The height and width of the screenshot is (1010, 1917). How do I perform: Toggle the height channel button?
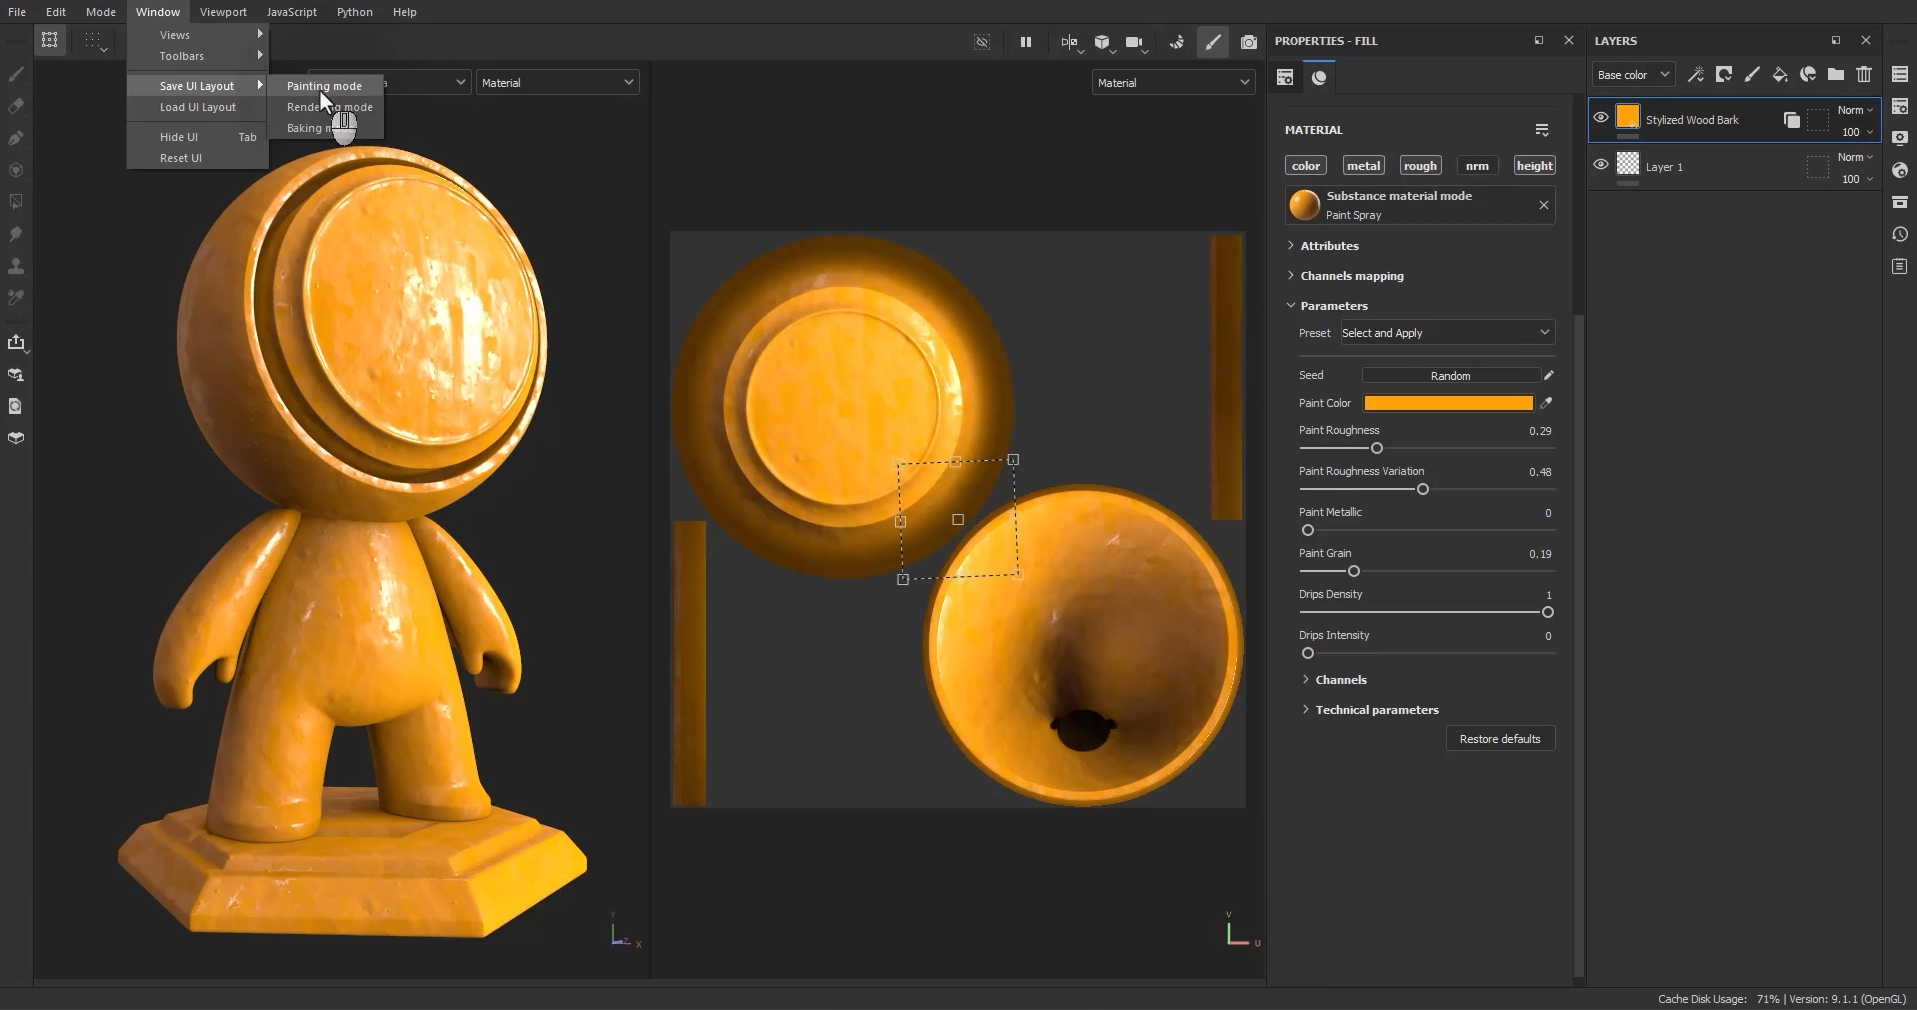click(x=1534, y=166)
